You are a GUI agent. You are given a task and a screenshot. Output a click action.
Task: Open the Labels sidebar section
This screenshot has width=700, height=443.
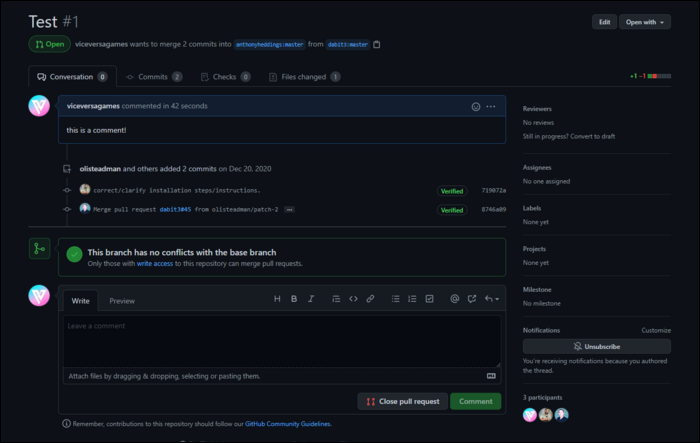pyautogui.click(x=532, y=208)
